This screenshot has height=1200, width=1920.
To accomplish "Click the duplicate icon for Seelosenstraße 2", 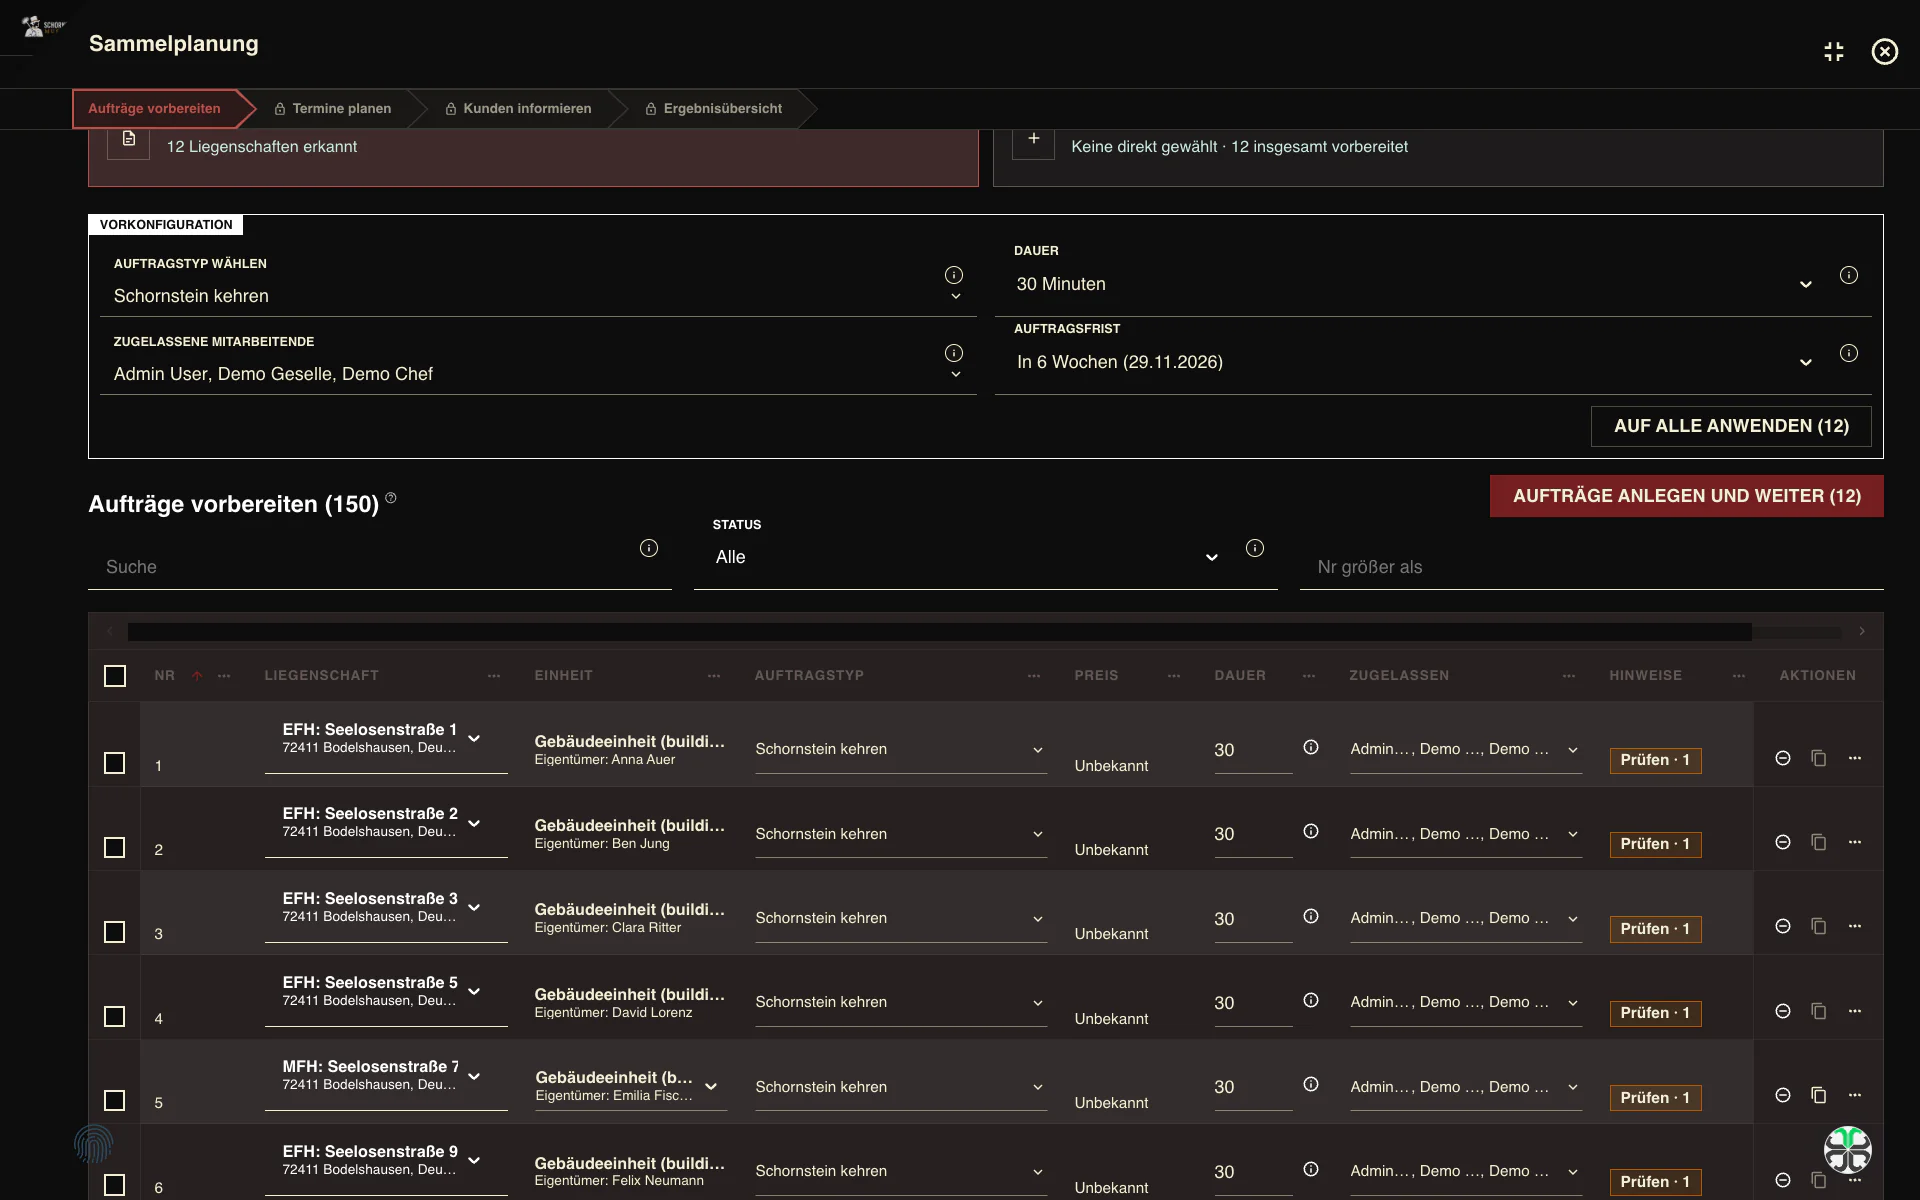I will pyautogui.click(x=1818, y=842).
